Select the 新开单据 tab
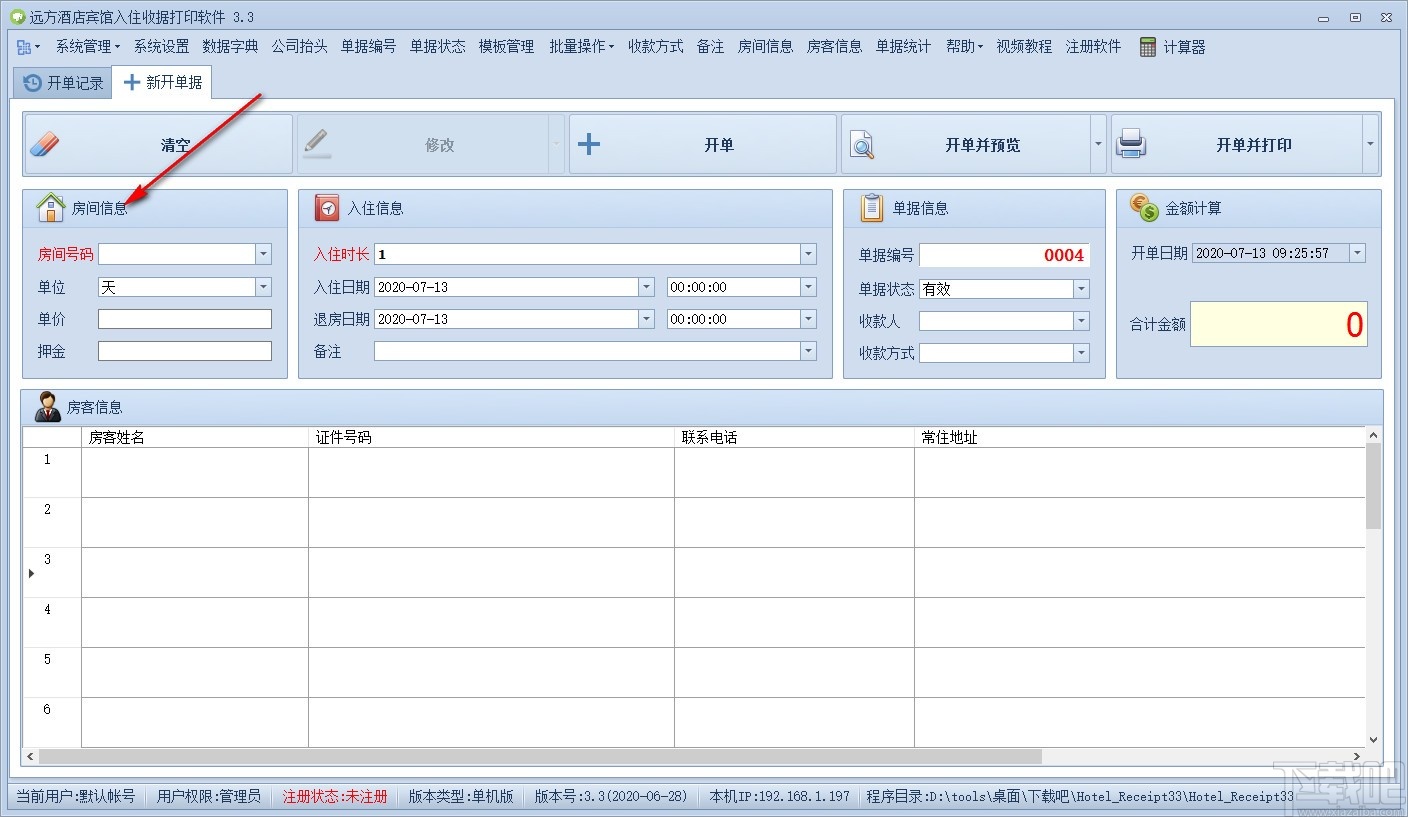 (162, 82)
